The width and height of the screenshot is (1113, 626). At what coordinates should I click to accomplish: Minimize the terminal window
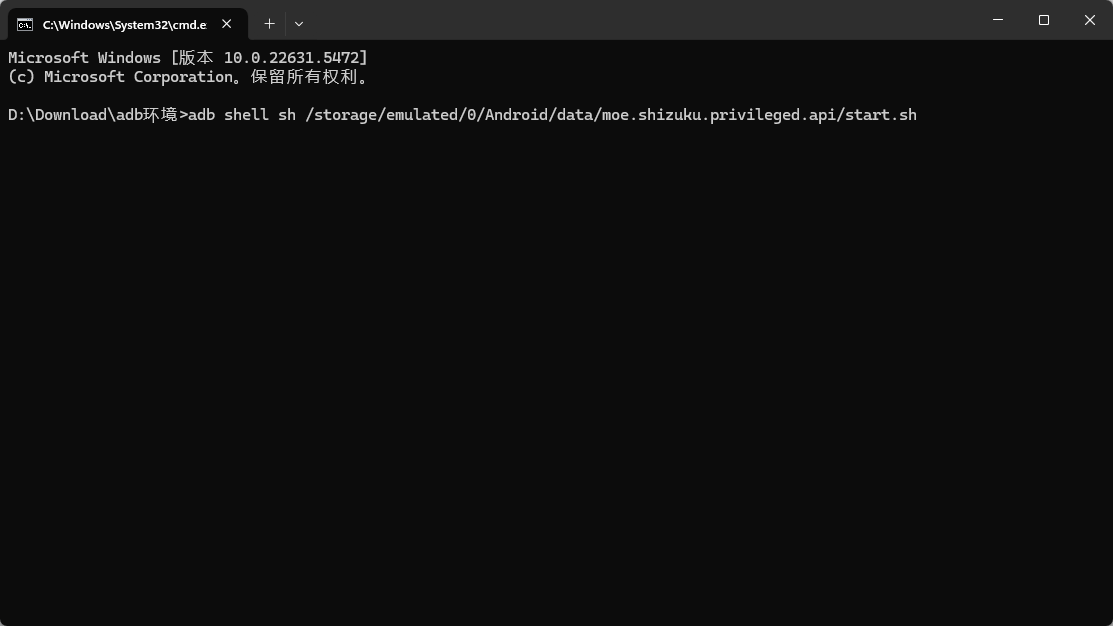pyautogui.click(x=998, y=20)
